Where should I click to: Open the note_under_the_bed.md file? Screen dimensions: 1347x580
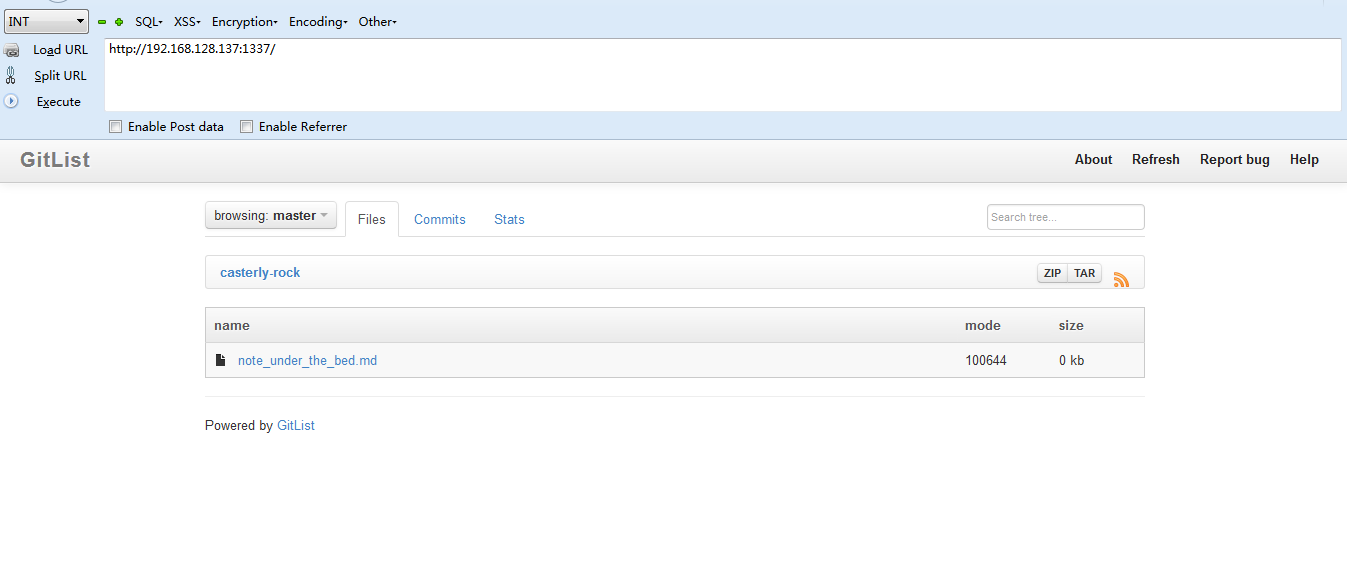[307, 360]
